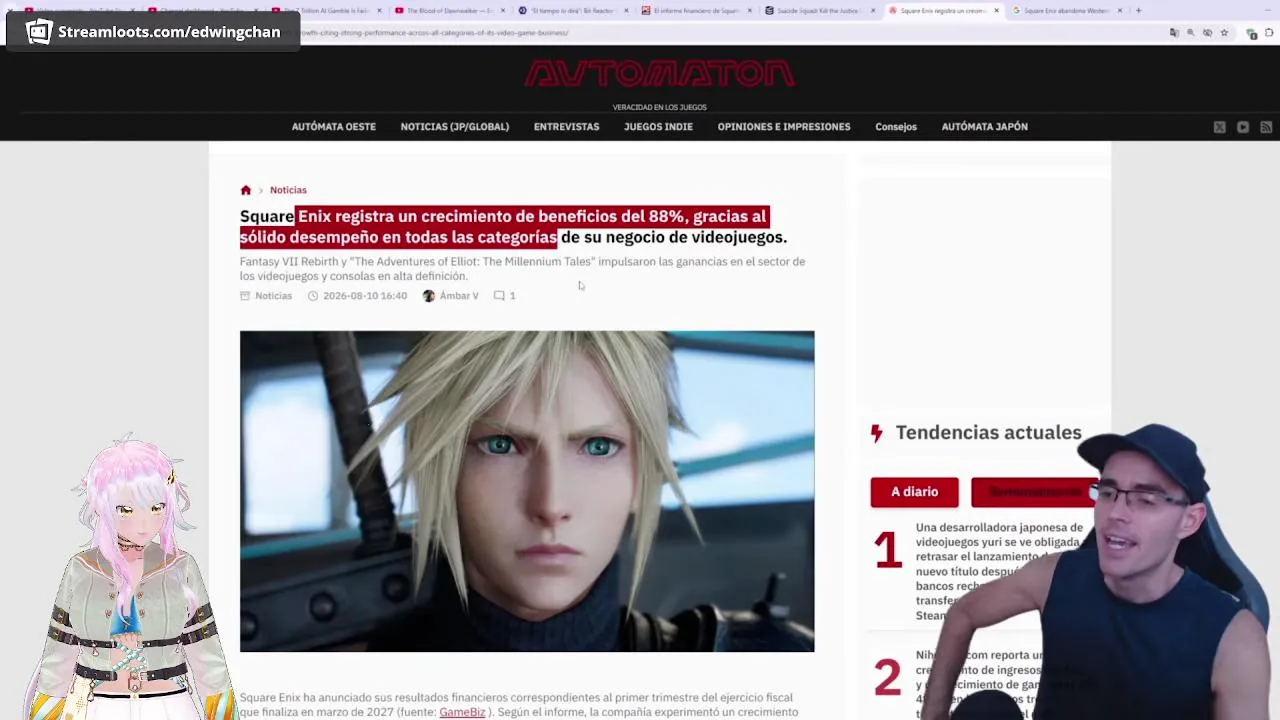The image size is (1280, 720).
Task: Select the 'A diario' trending tab
Action: click(915, 492)
